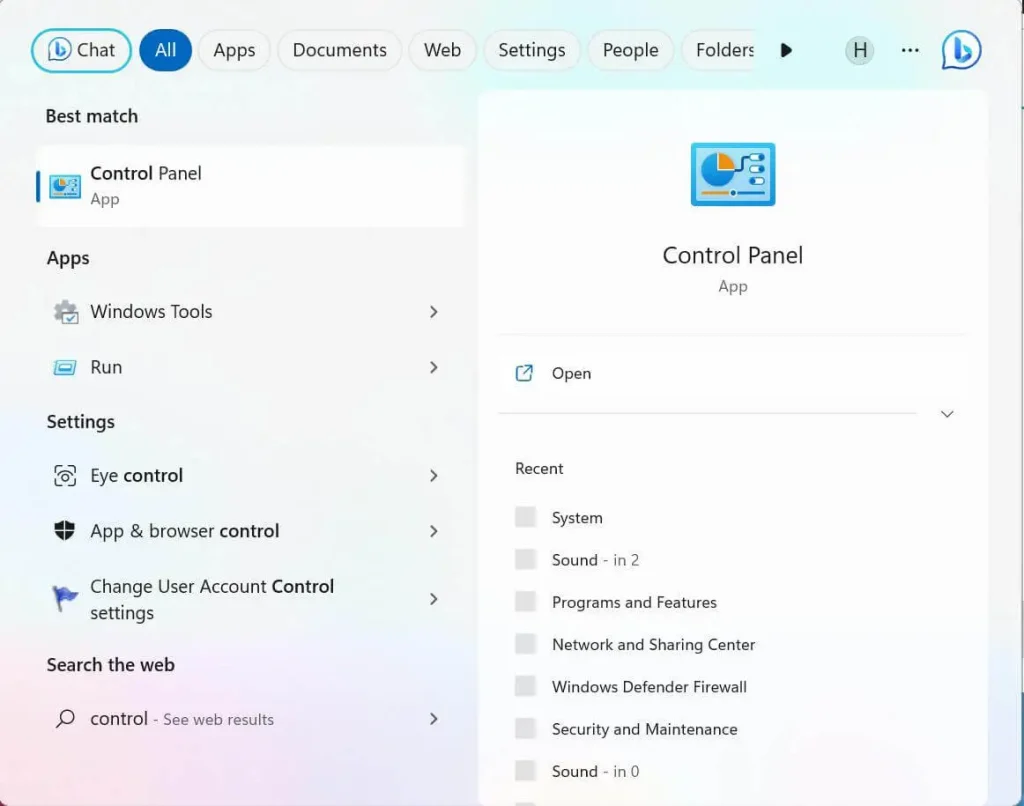This screenshot has height=806, width=1024.
Task: Click the Control Panel icon in best match
Action: [65, 186]
